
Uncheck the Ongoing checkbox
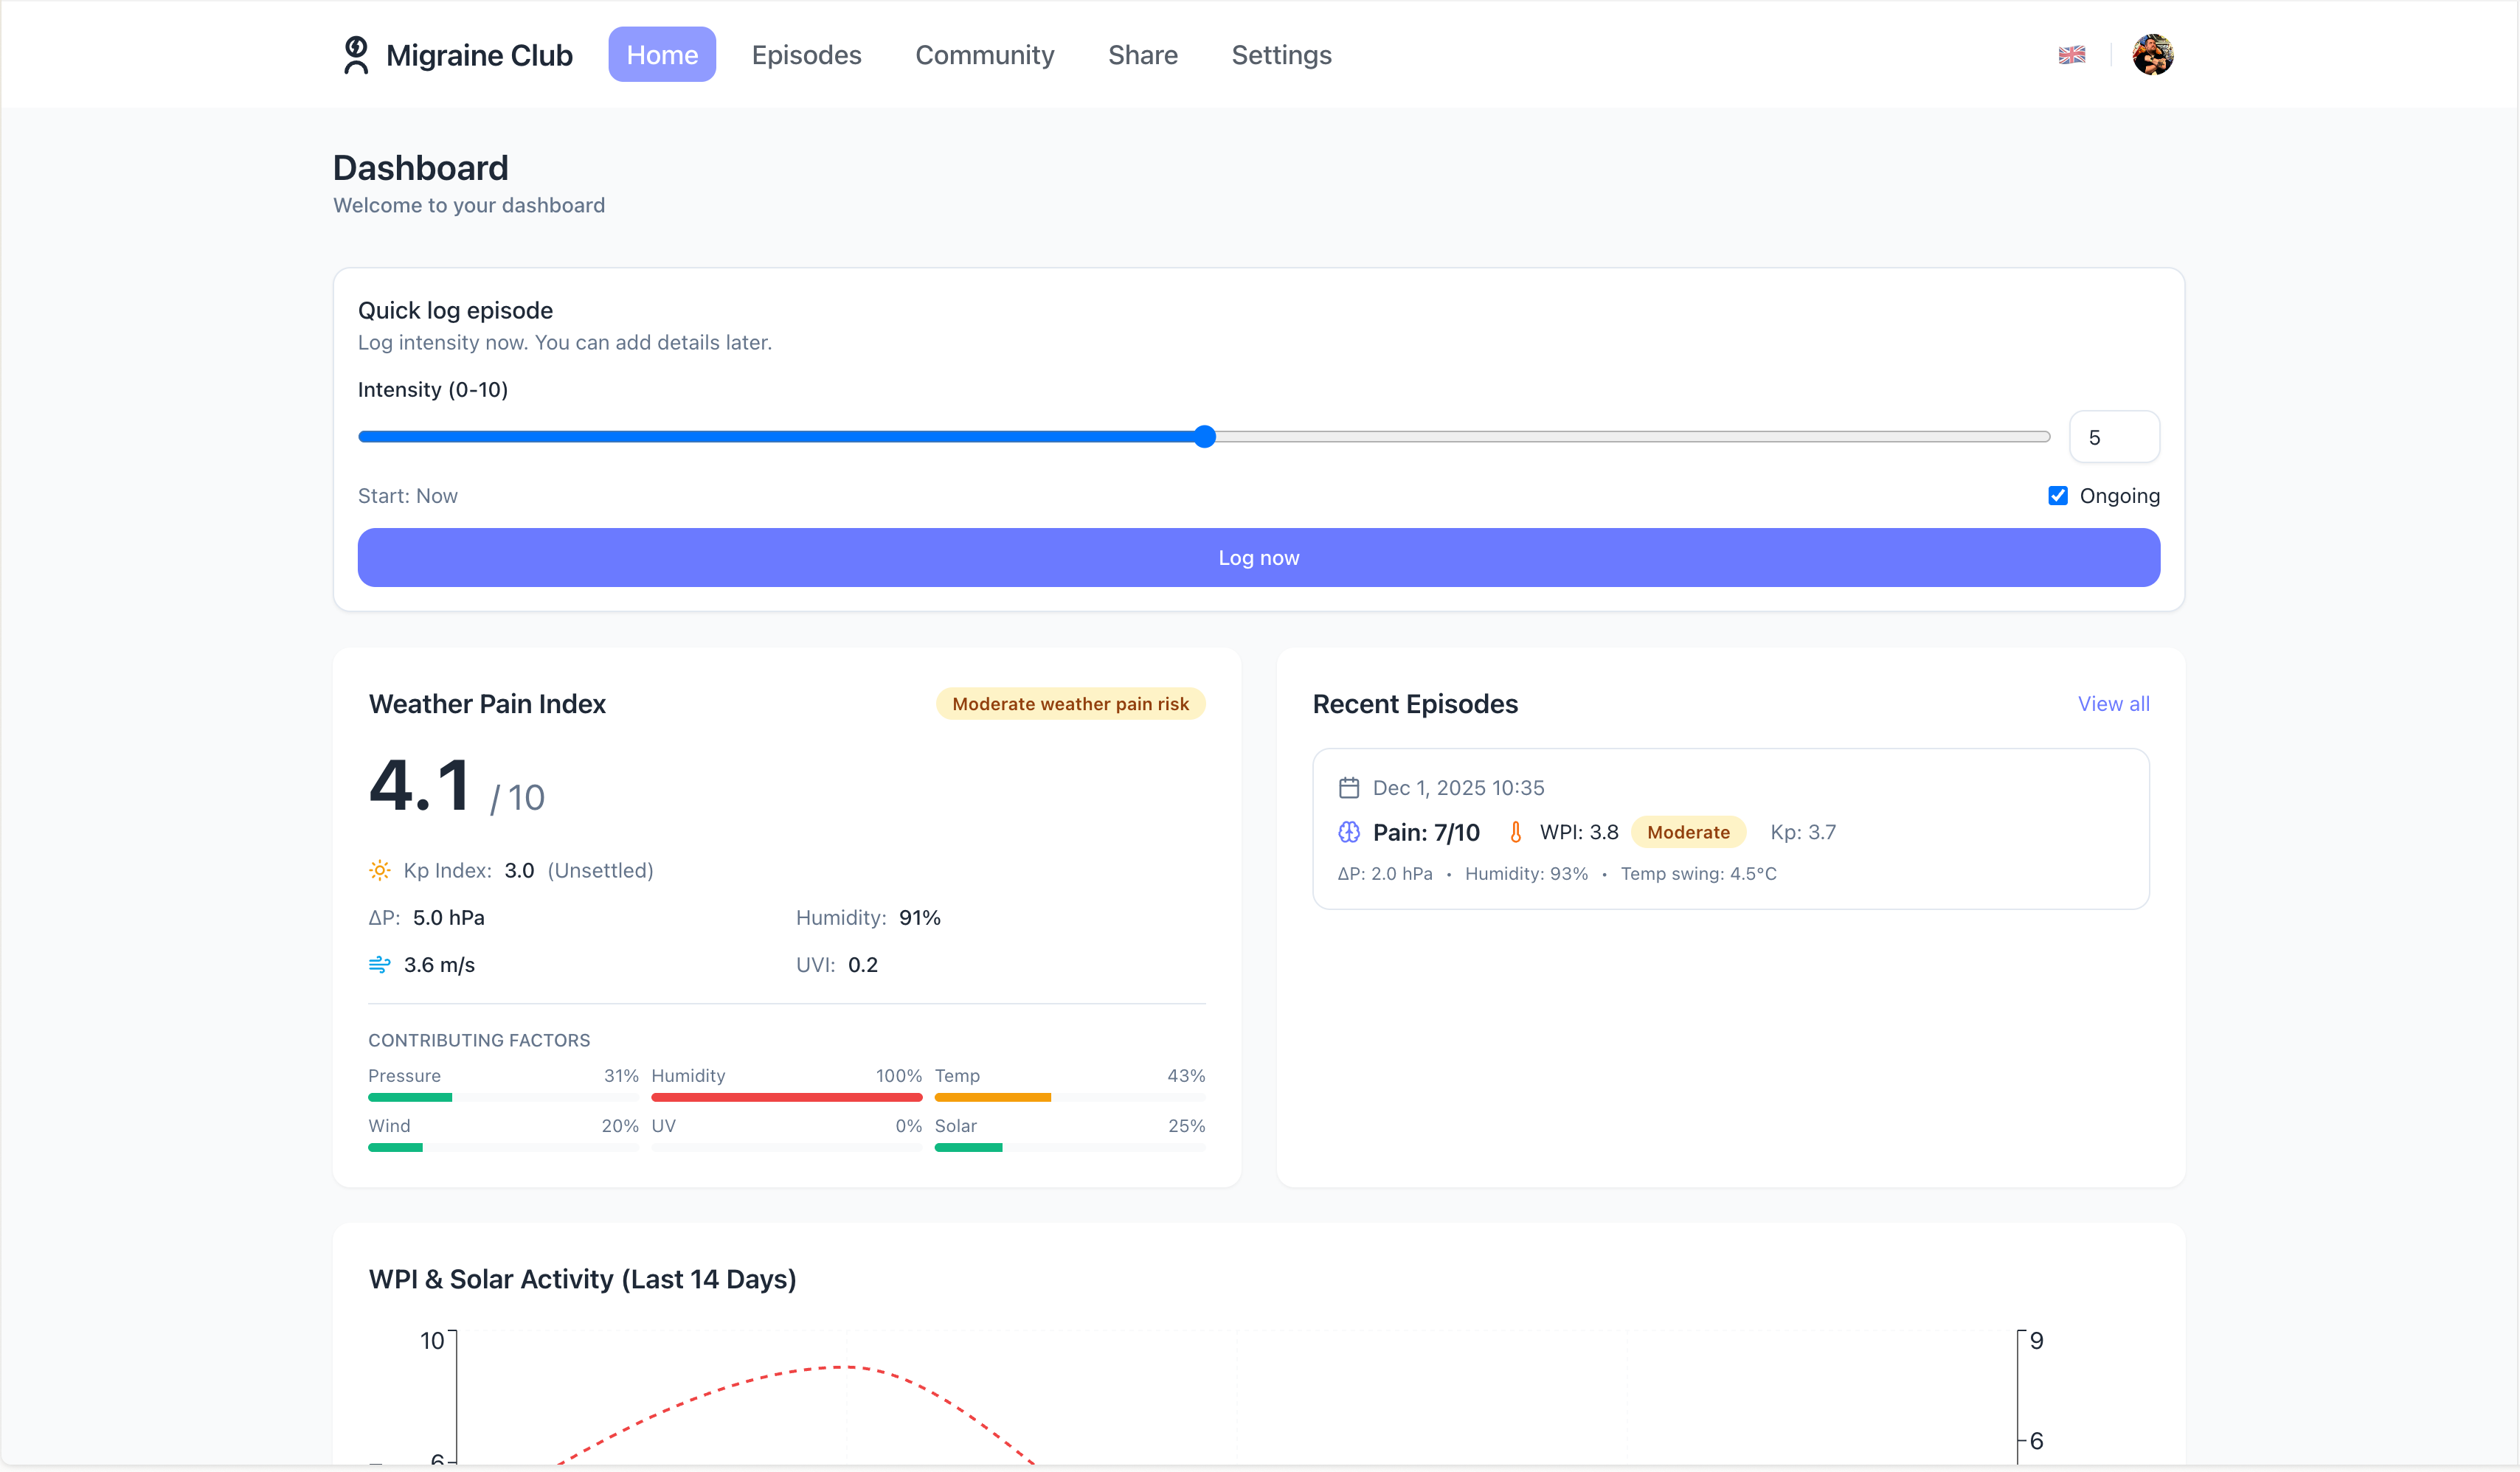pos(2057,495)
